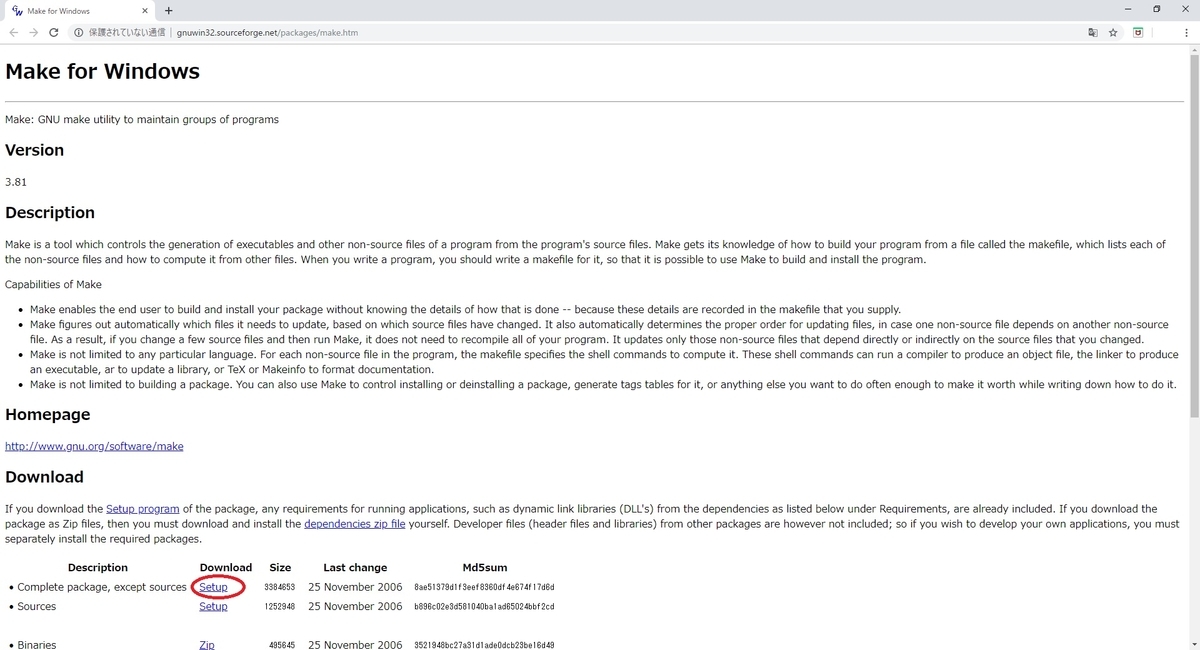Click the Description heading
1200x650 pixels.
pos(50,213)
